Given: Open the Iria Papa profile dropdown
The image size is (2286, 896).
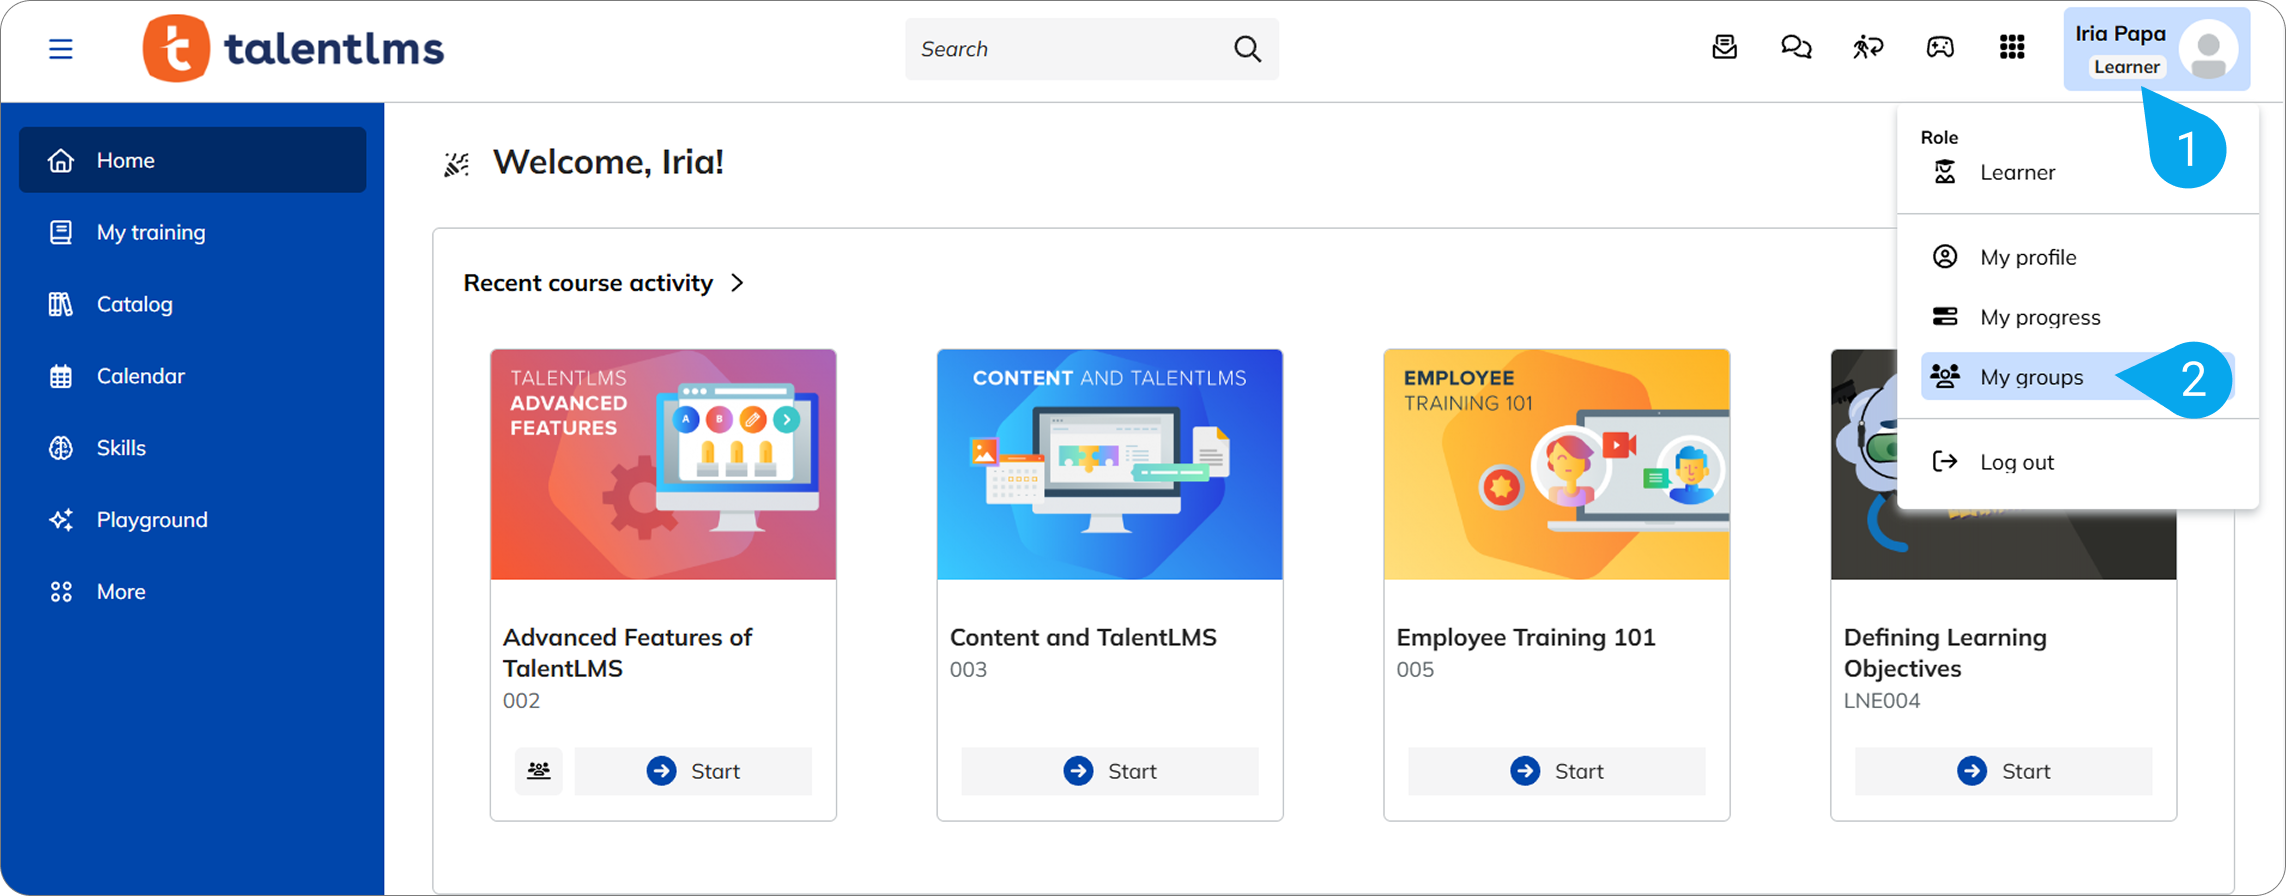Looking at the screenshot, I should tap(2157, 49).
